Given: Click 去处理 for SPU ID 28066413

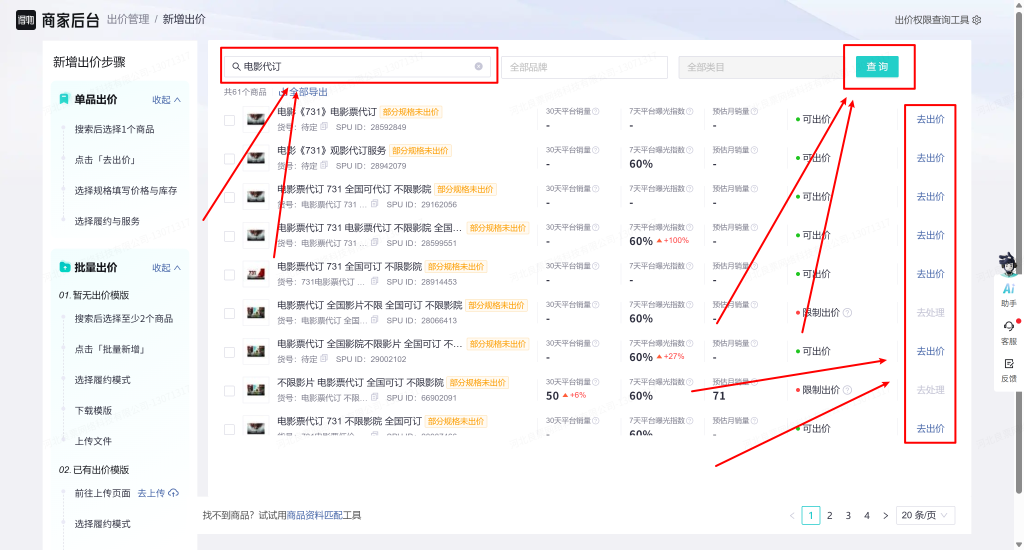Looking at the screenshot, I should click(x=931, y=313).
